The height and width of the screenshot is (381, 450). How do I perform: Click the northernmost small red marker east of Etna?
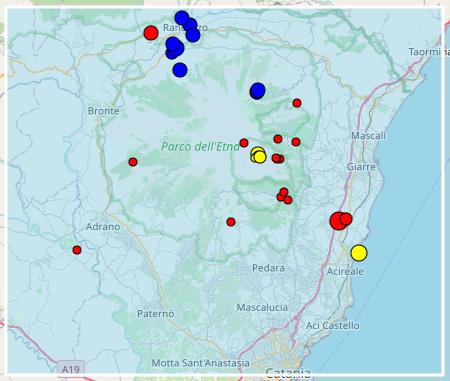(x=297, y=103)
